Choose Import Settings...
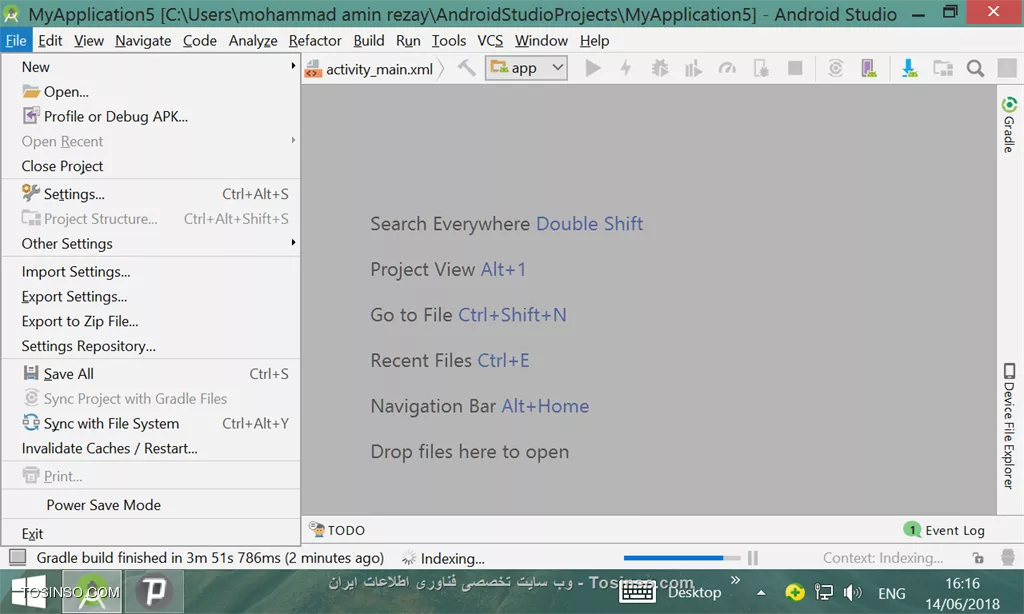Screen dimensions: 1024x614 [x=151, y=272]
